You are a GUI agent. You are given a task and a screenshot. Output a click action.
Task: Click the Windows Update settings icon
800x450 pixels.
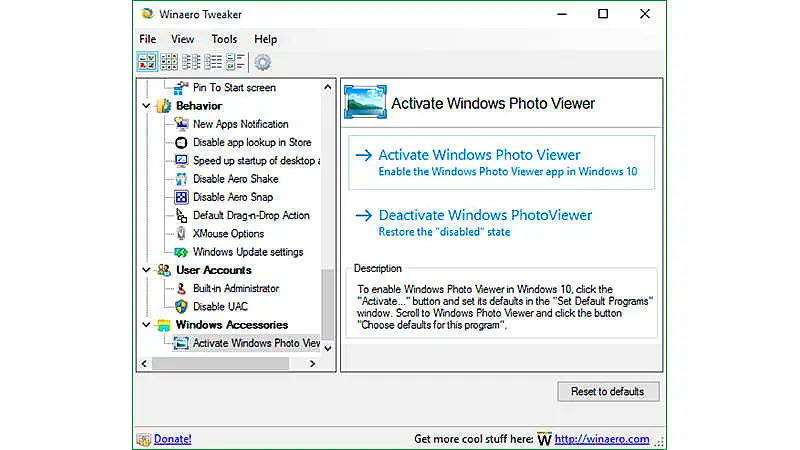[x=181, y=252]
